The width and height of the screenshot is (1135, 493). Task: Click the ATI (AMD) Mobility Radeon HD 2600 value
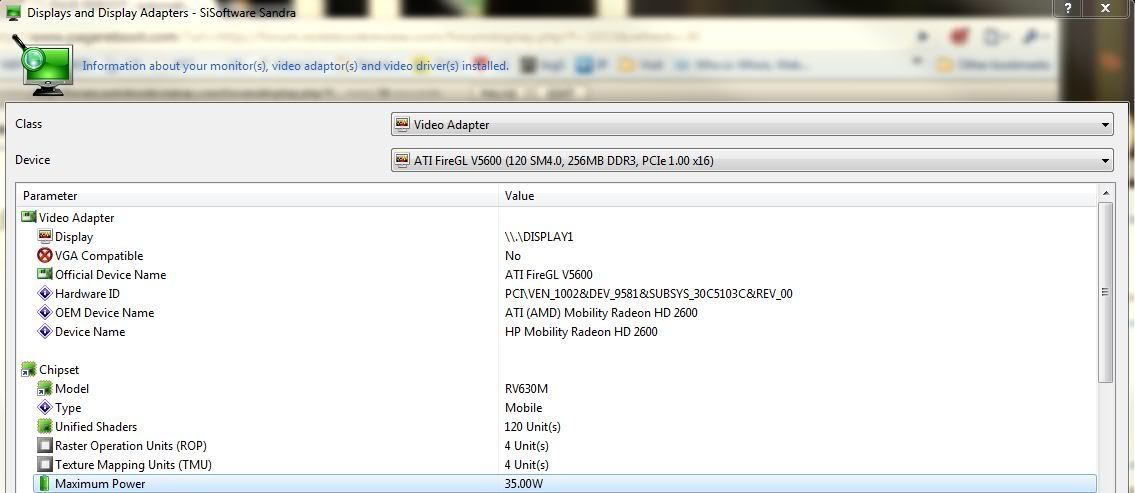coord(601,312)
